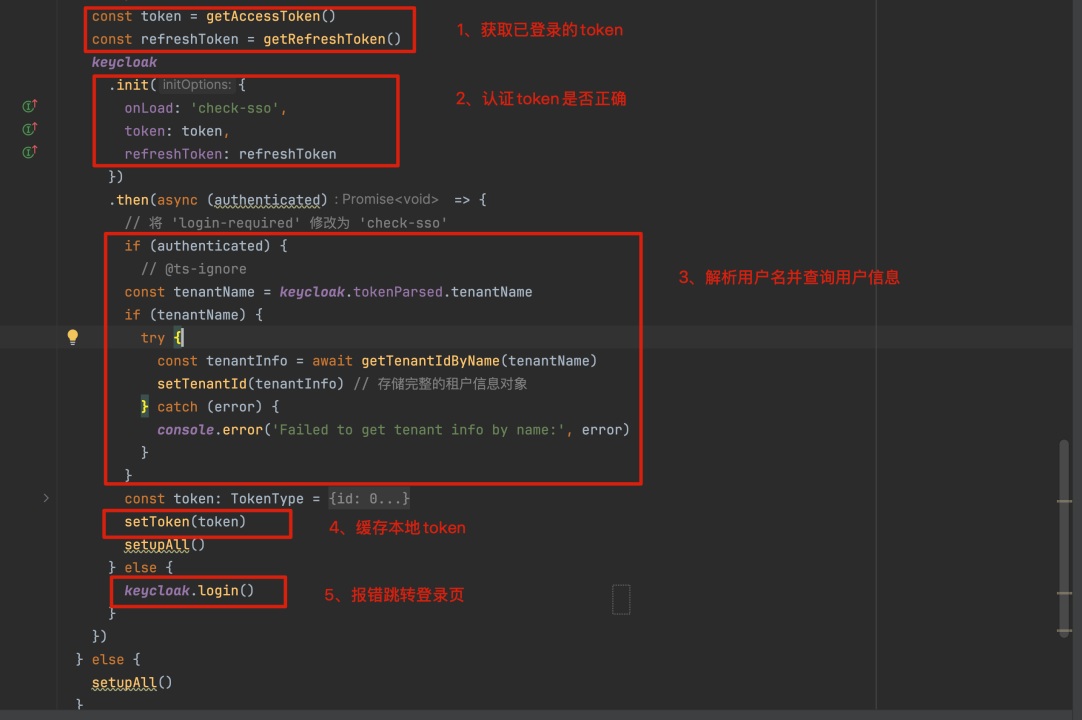The image size is (1082, 720).
Task: Click the 'async' keyword
Action: (x=177, y=200)
